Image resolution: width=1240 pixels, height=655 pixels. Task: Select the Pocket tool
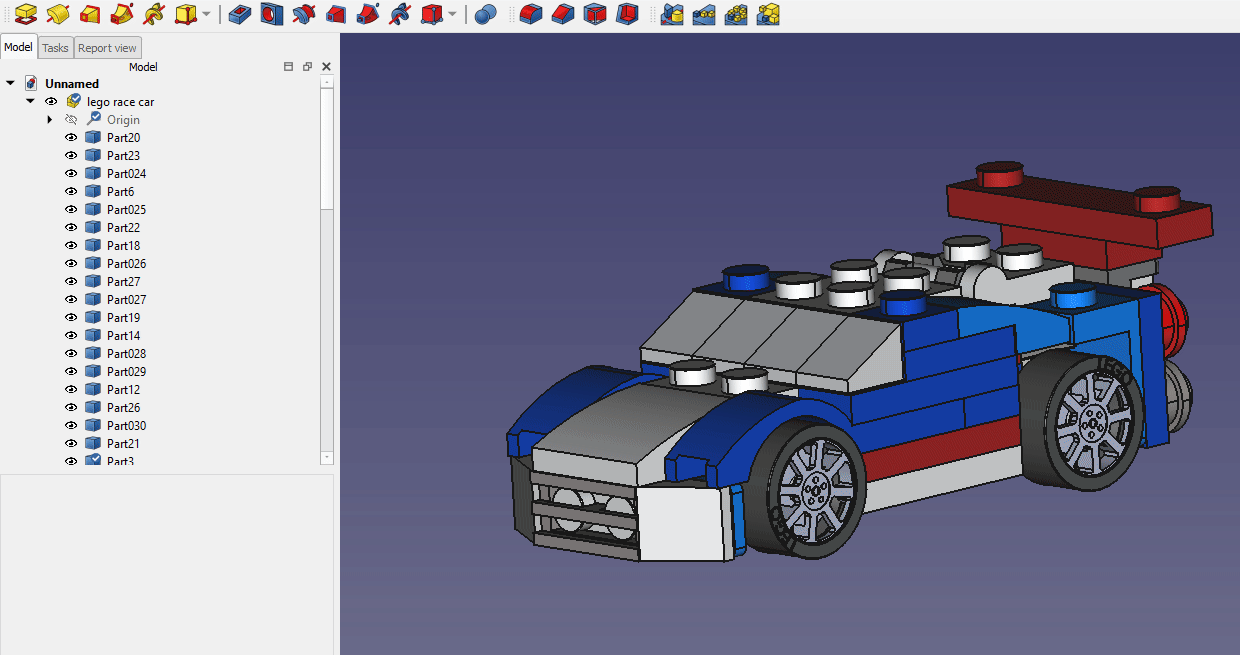[240, 14]
